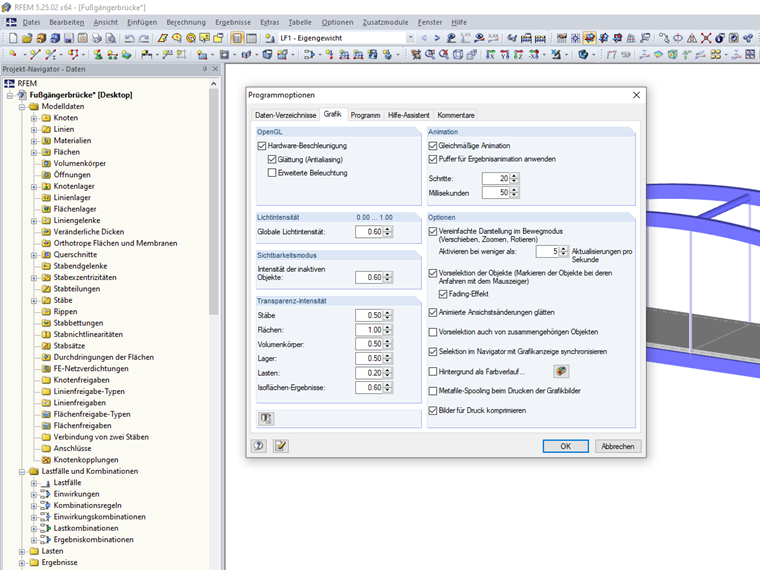Click the edit comment icon next to help
Screen dimensions: 760x570
[x=281, y=446]
